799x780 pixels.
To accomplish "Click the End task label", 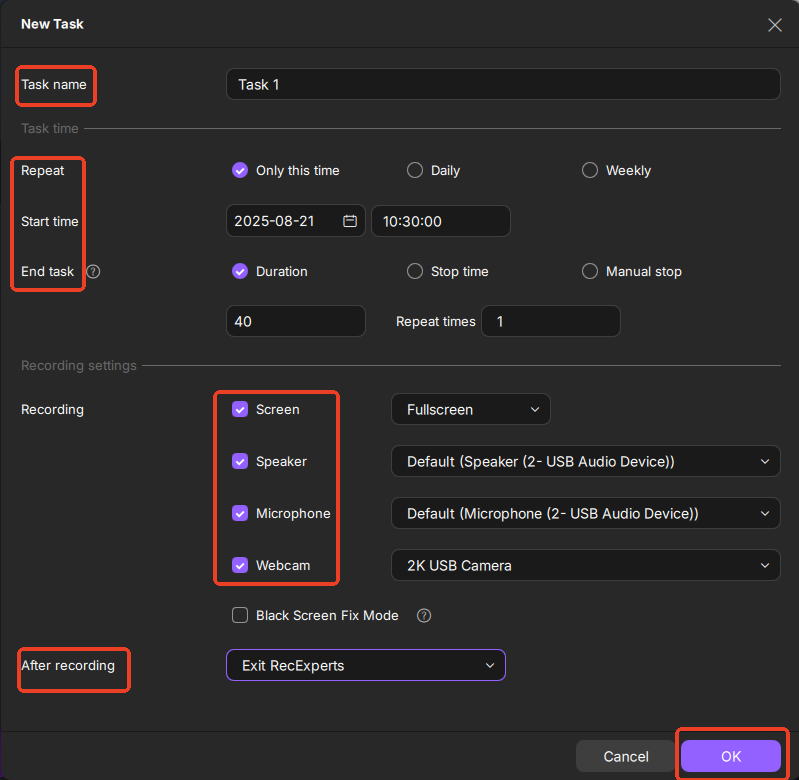I will click(47, 272).
